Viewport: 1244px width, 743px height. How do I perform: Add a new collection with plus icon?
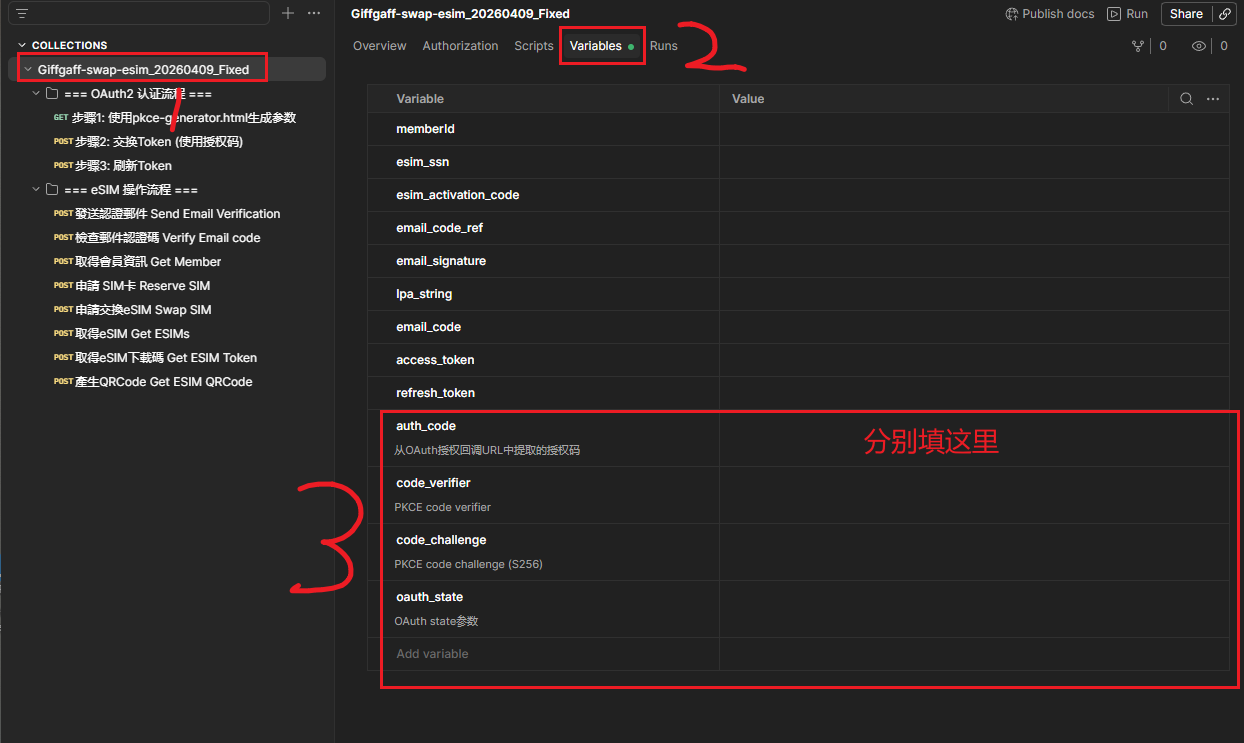pos(288,13)
